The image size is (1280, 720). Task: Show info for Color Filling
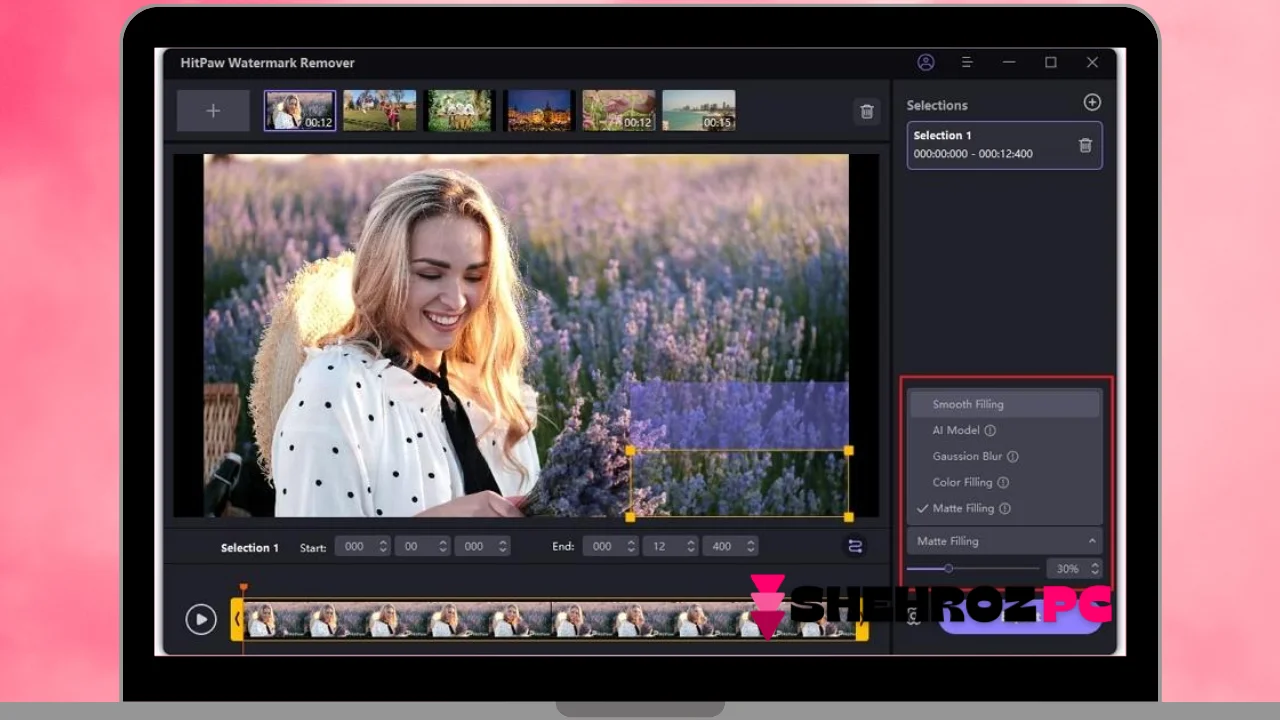pyautogui.click(x=1003, y=482)
